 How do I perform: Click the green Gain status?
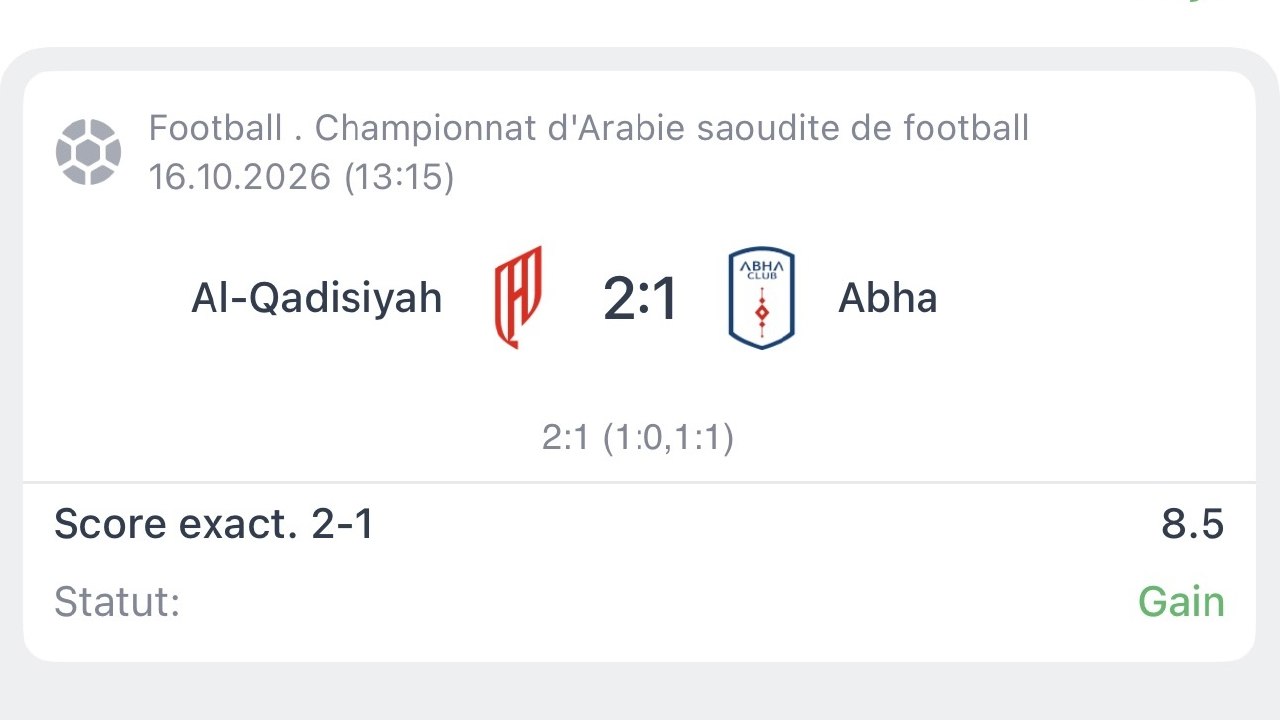[1181, 602]
